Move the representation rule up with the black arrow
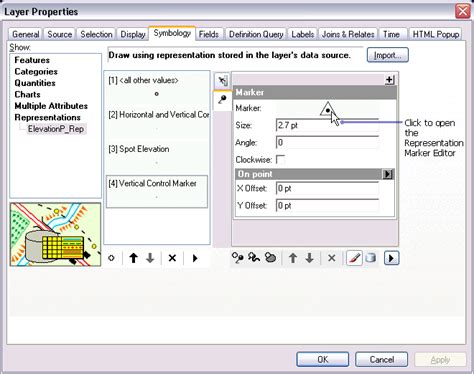The height and width of the screenshot is (374, 474). click(x=134, y=258)
